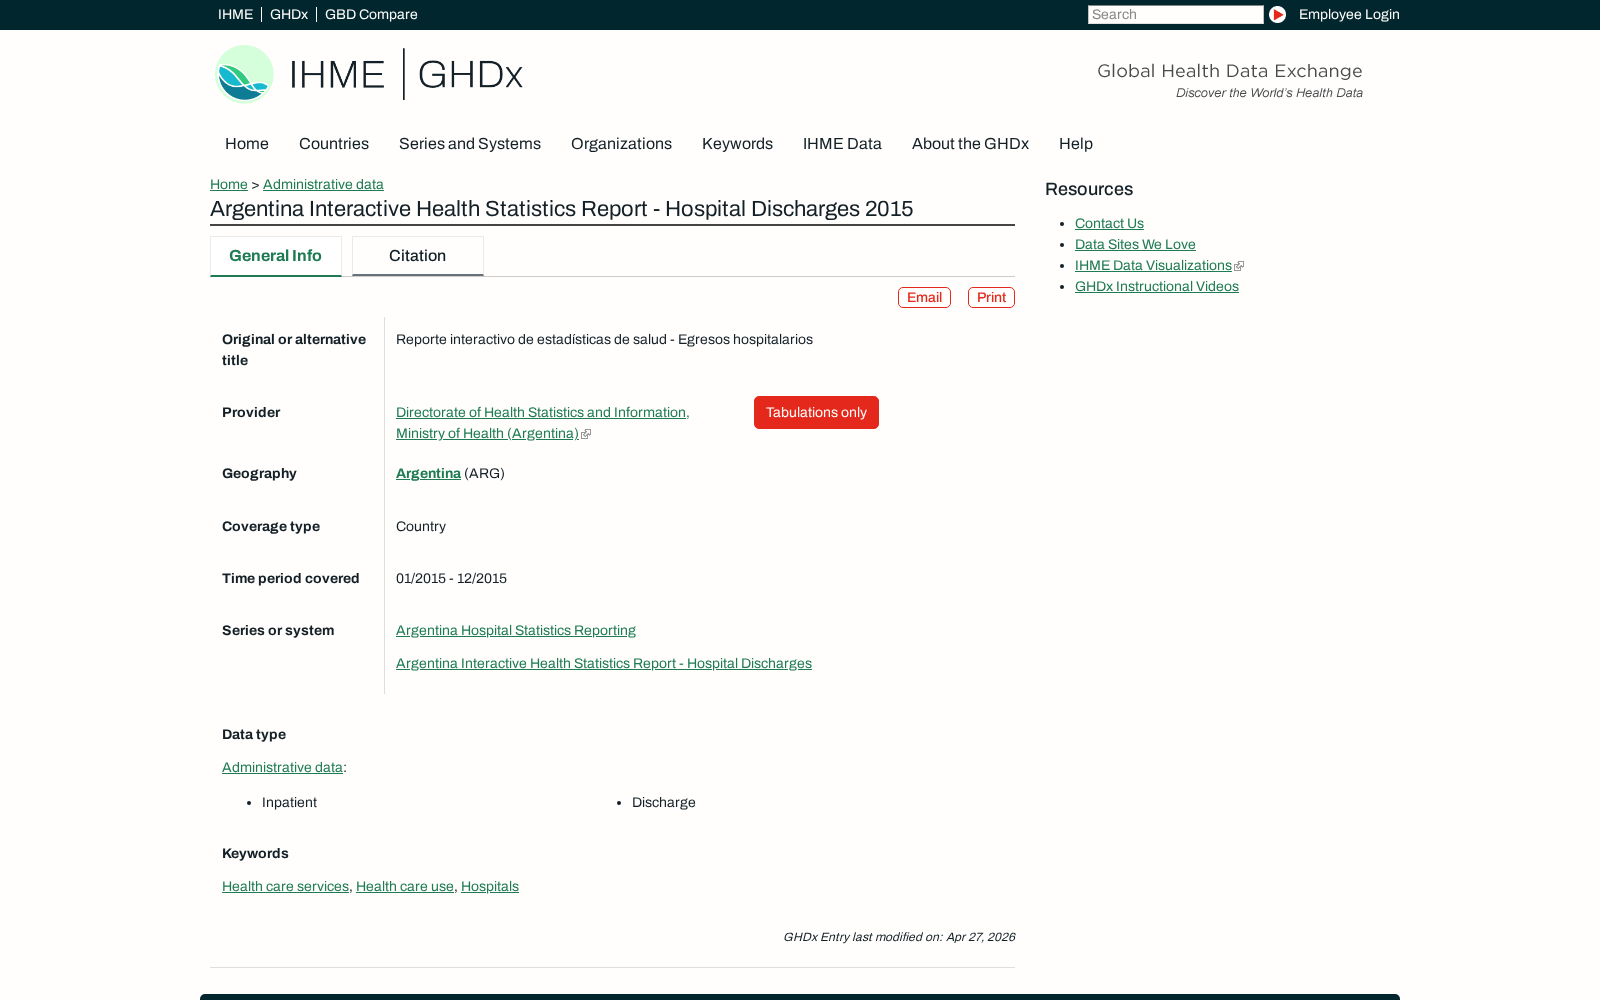Select the General Info tab
This screenshot has height=1000, width=1600.
click(x=275, y=256)
